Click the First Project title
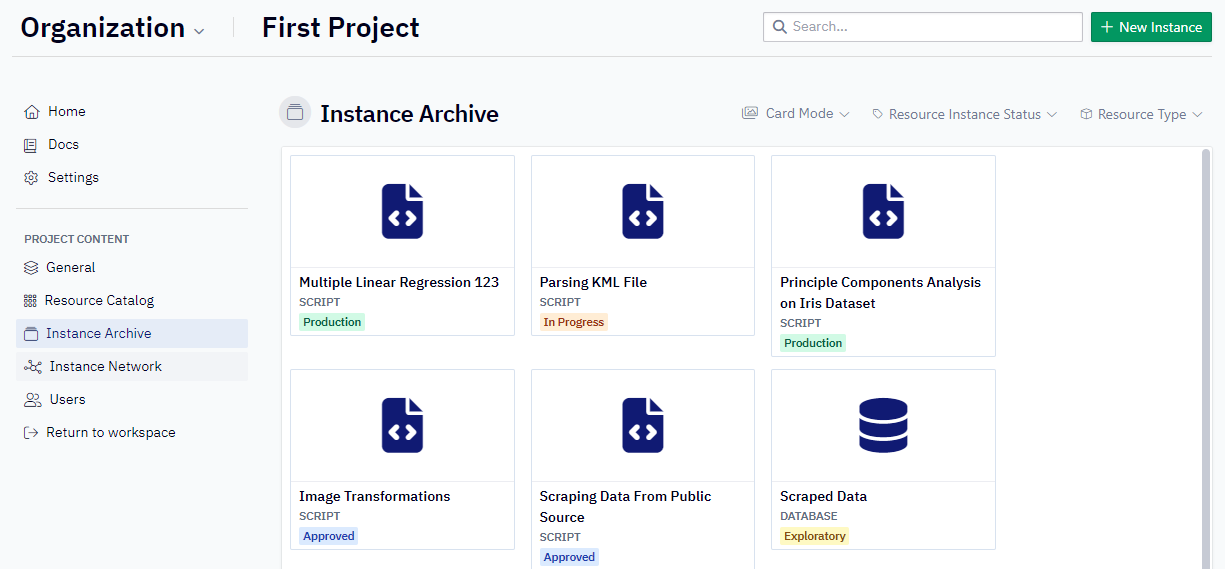This screenshot has width=1225, height=569. pyautogui.click(x=341, y=28)
